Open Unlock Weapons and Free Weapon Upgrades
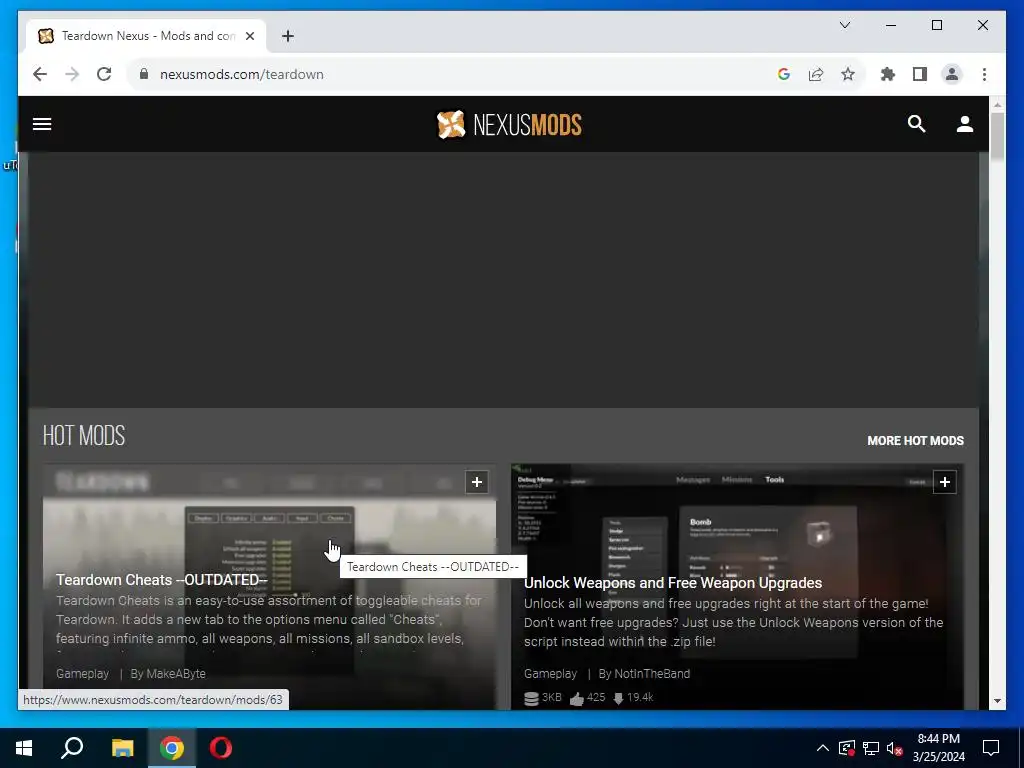 pyautogui.click(x=673, y=583)
